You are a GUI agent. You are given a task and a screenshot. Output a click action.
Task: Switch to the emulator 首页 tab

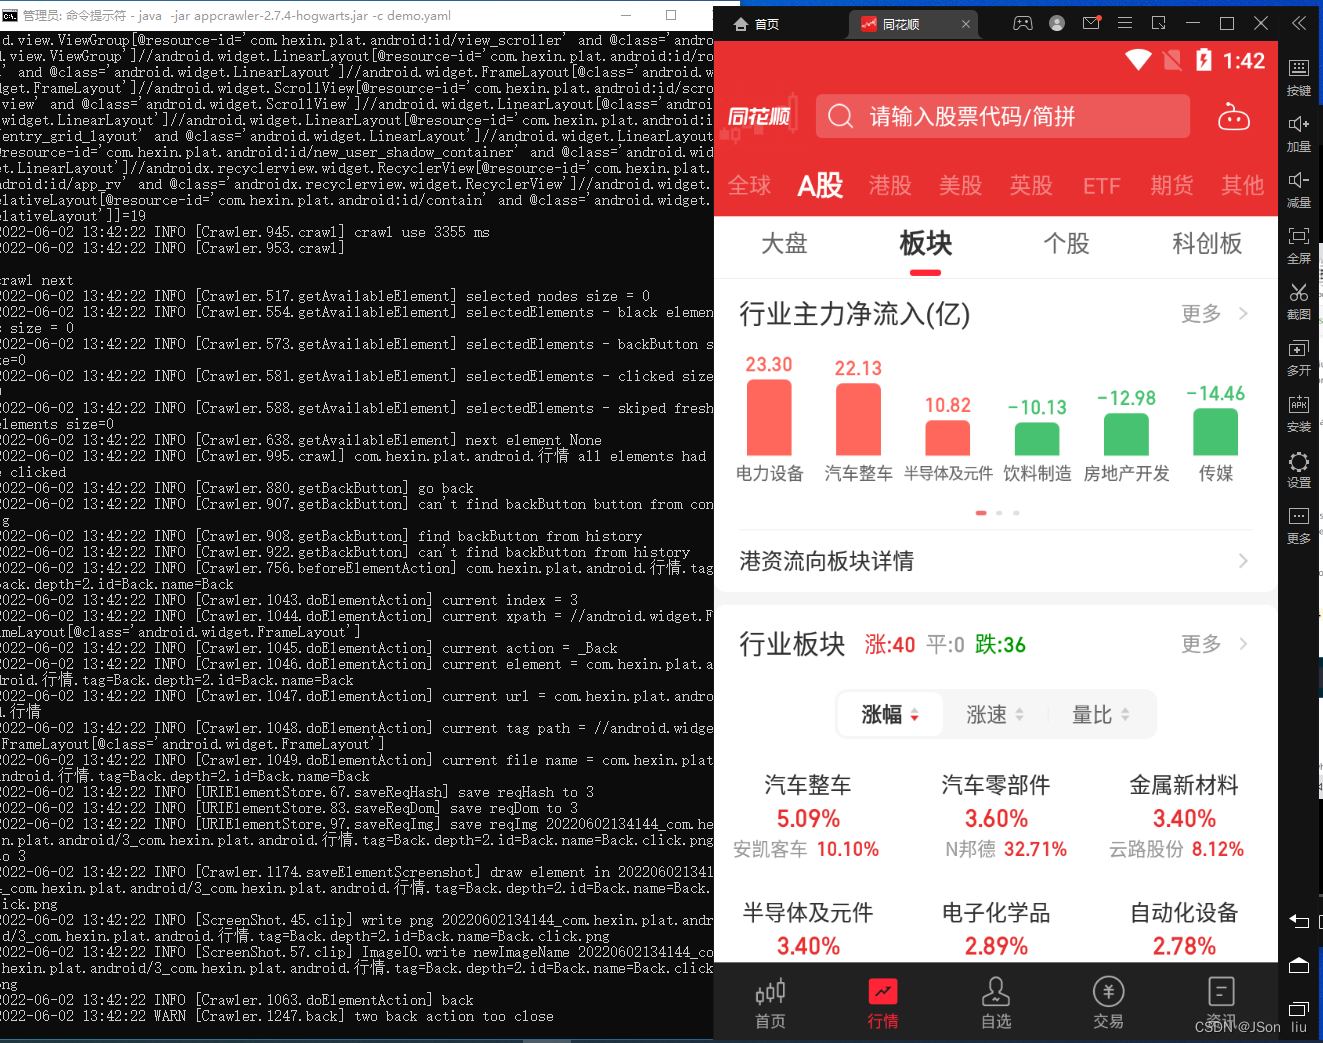pos(757,24)
